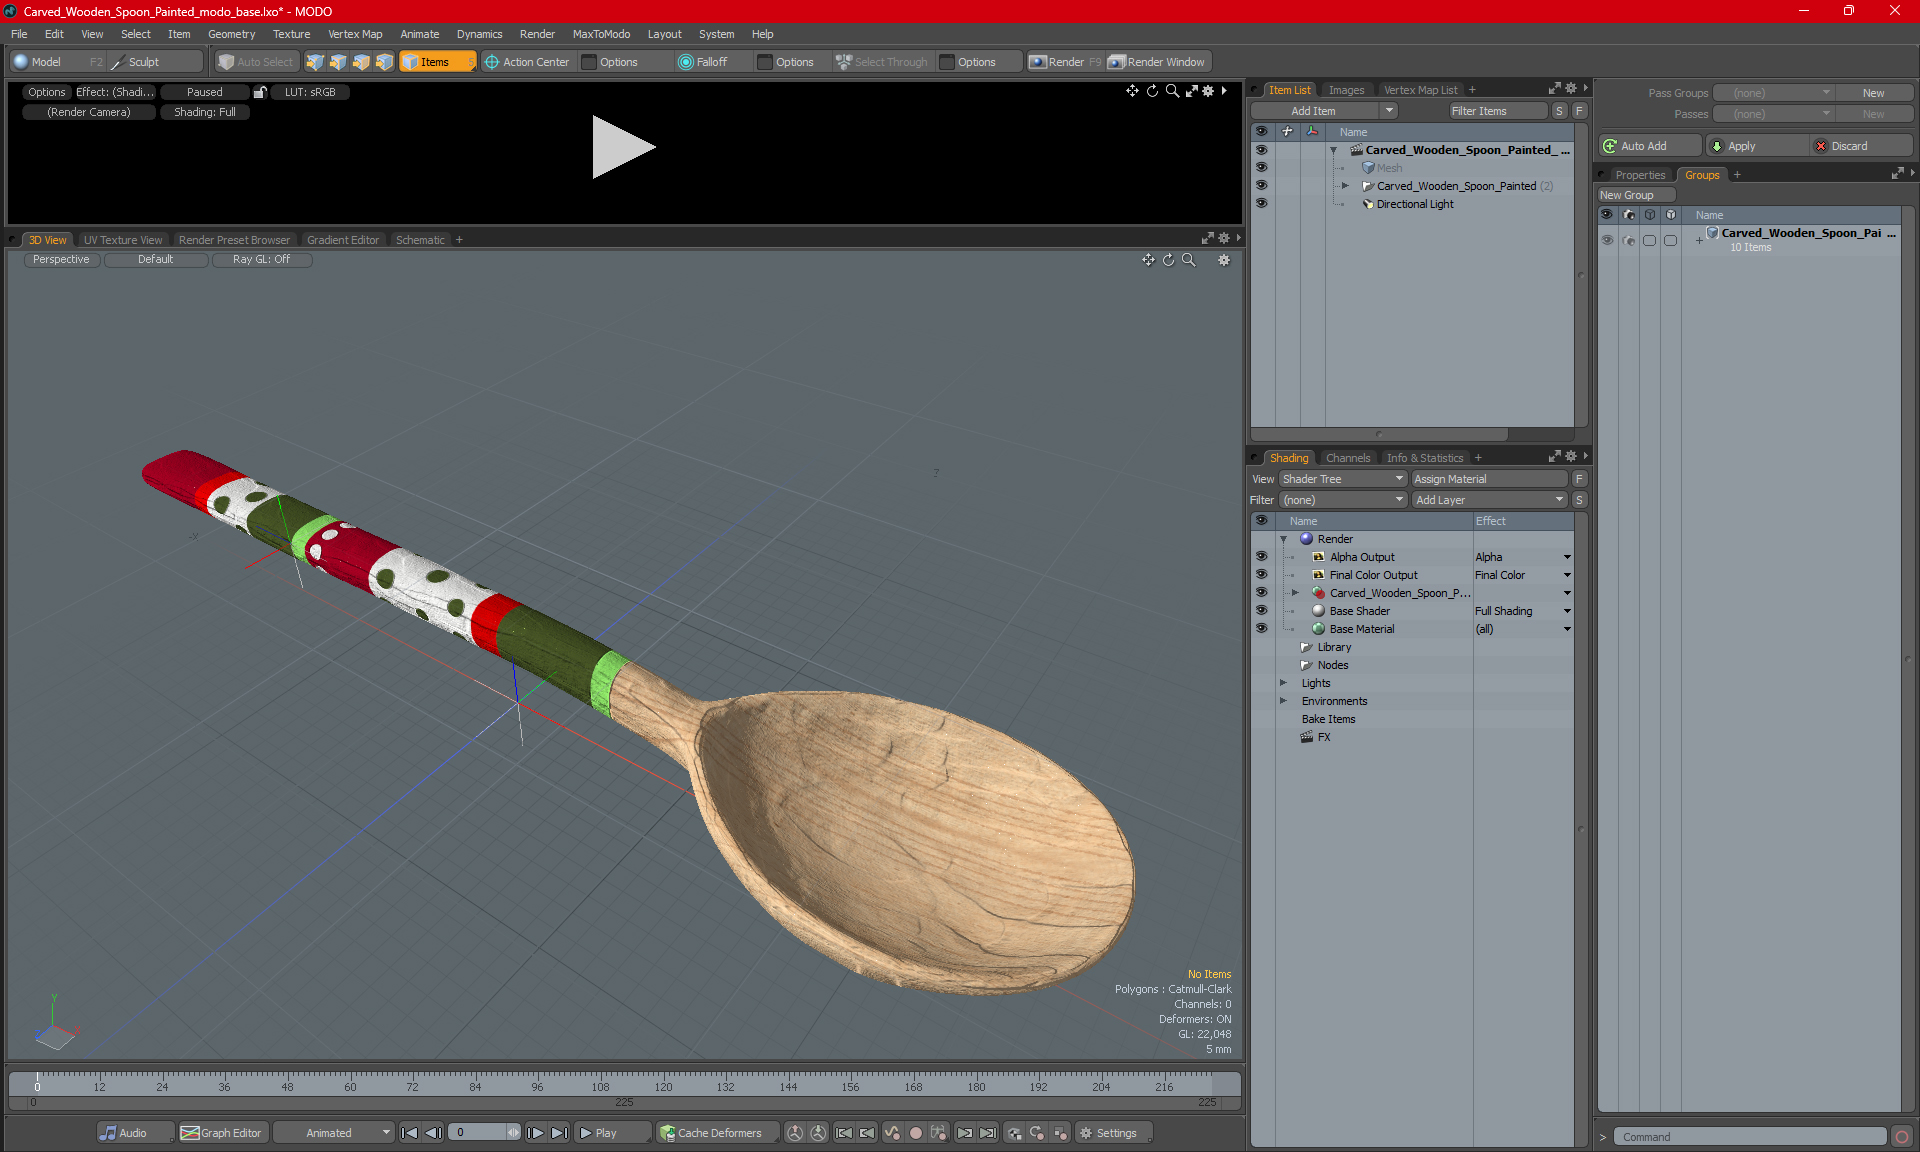Activate the Action Center tool

(526, 62)
